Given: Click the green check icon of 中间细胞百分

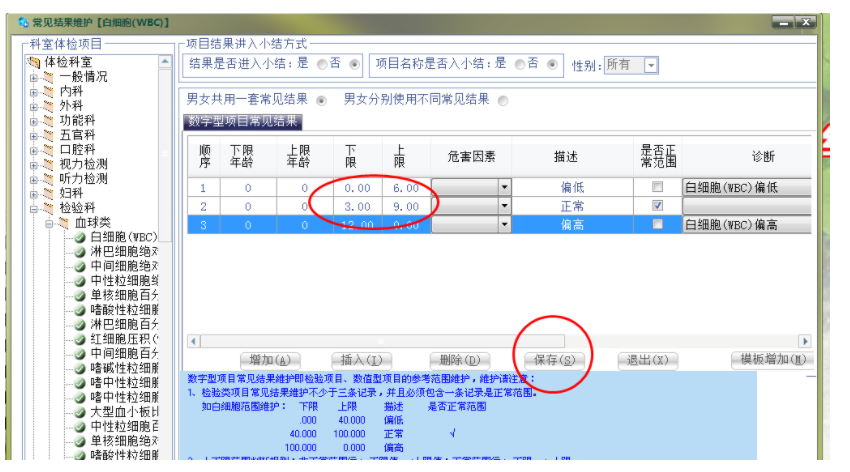Looking at the screenshot, I should 80,354.
